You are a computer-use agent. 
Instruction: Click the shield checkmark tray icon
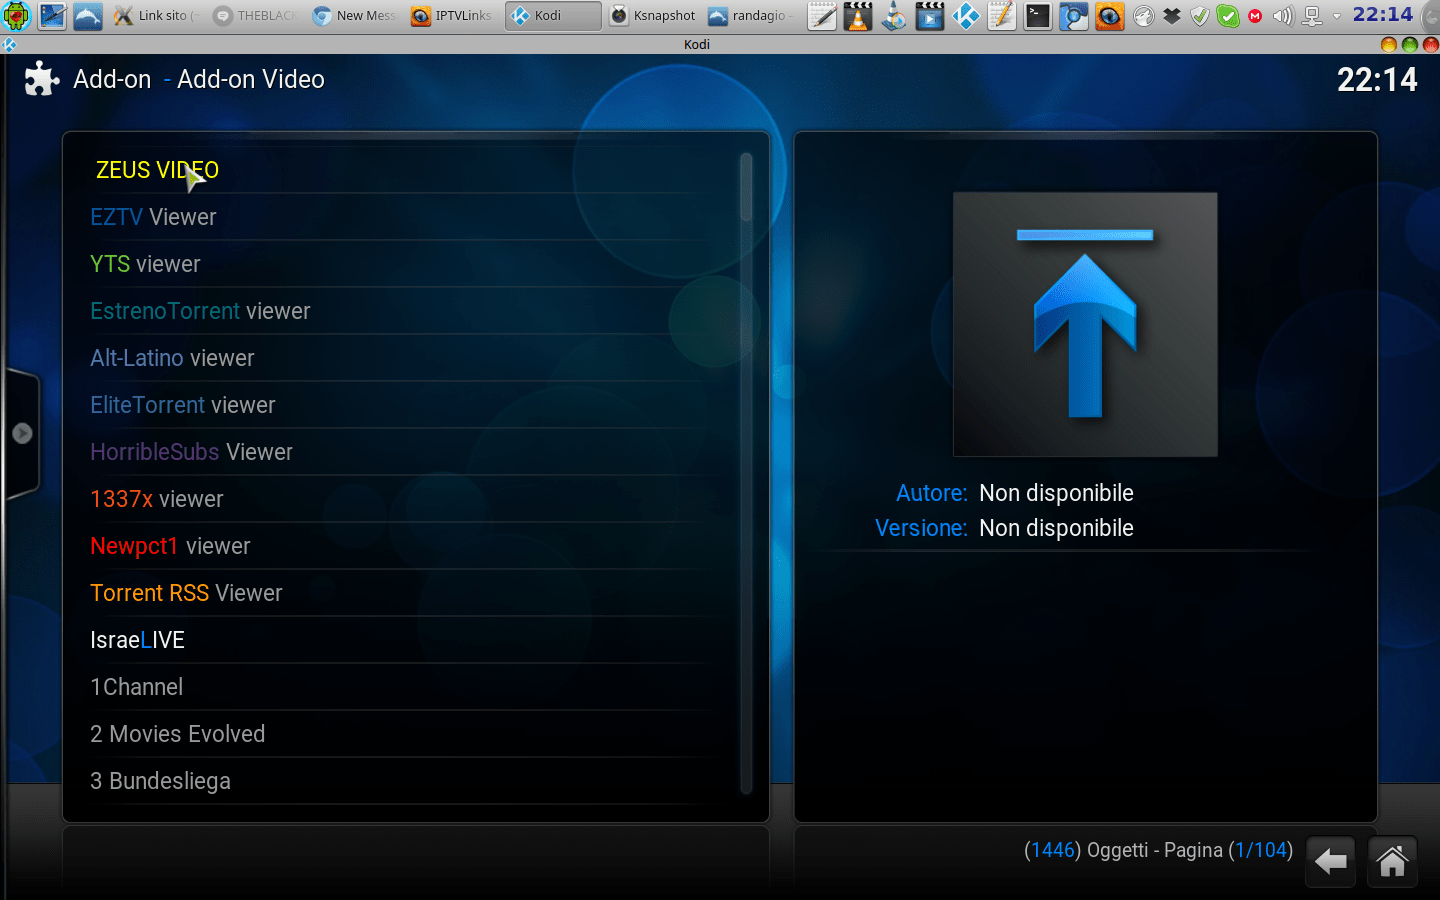pyautogui.click(x=1200, y=16)
